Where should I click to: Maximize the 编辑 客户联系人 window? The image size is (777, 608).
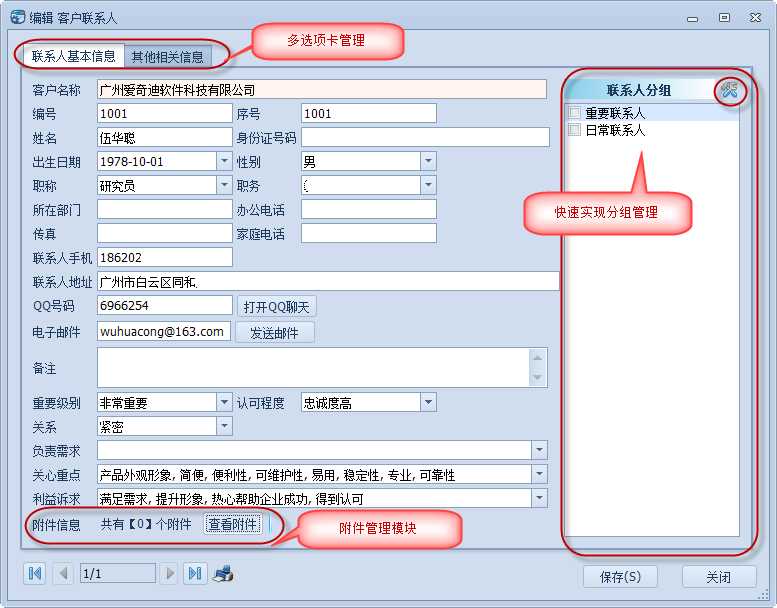click(724, 18)
